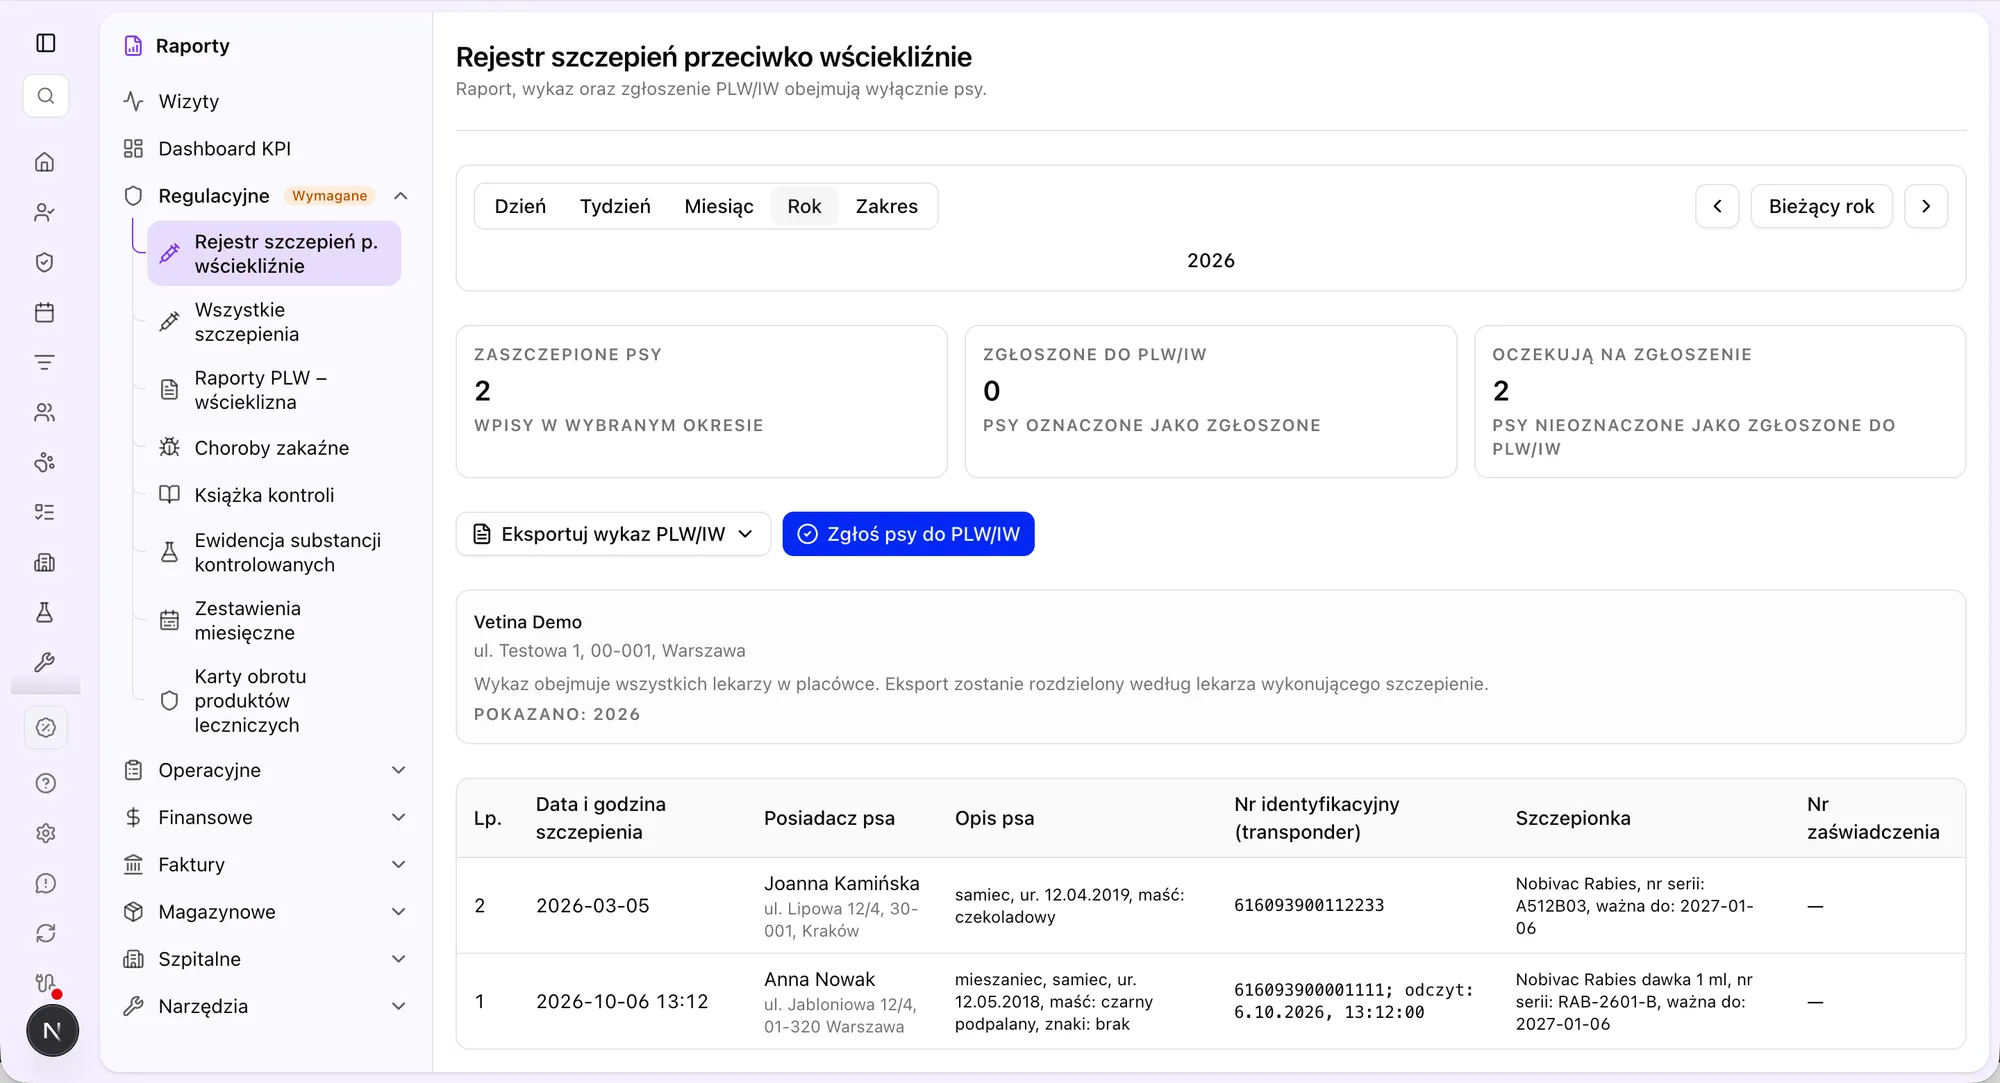Open the search magnifier icon
Image resolution: width=2000 pixels, height=1083 pixels.
point(46,96)
